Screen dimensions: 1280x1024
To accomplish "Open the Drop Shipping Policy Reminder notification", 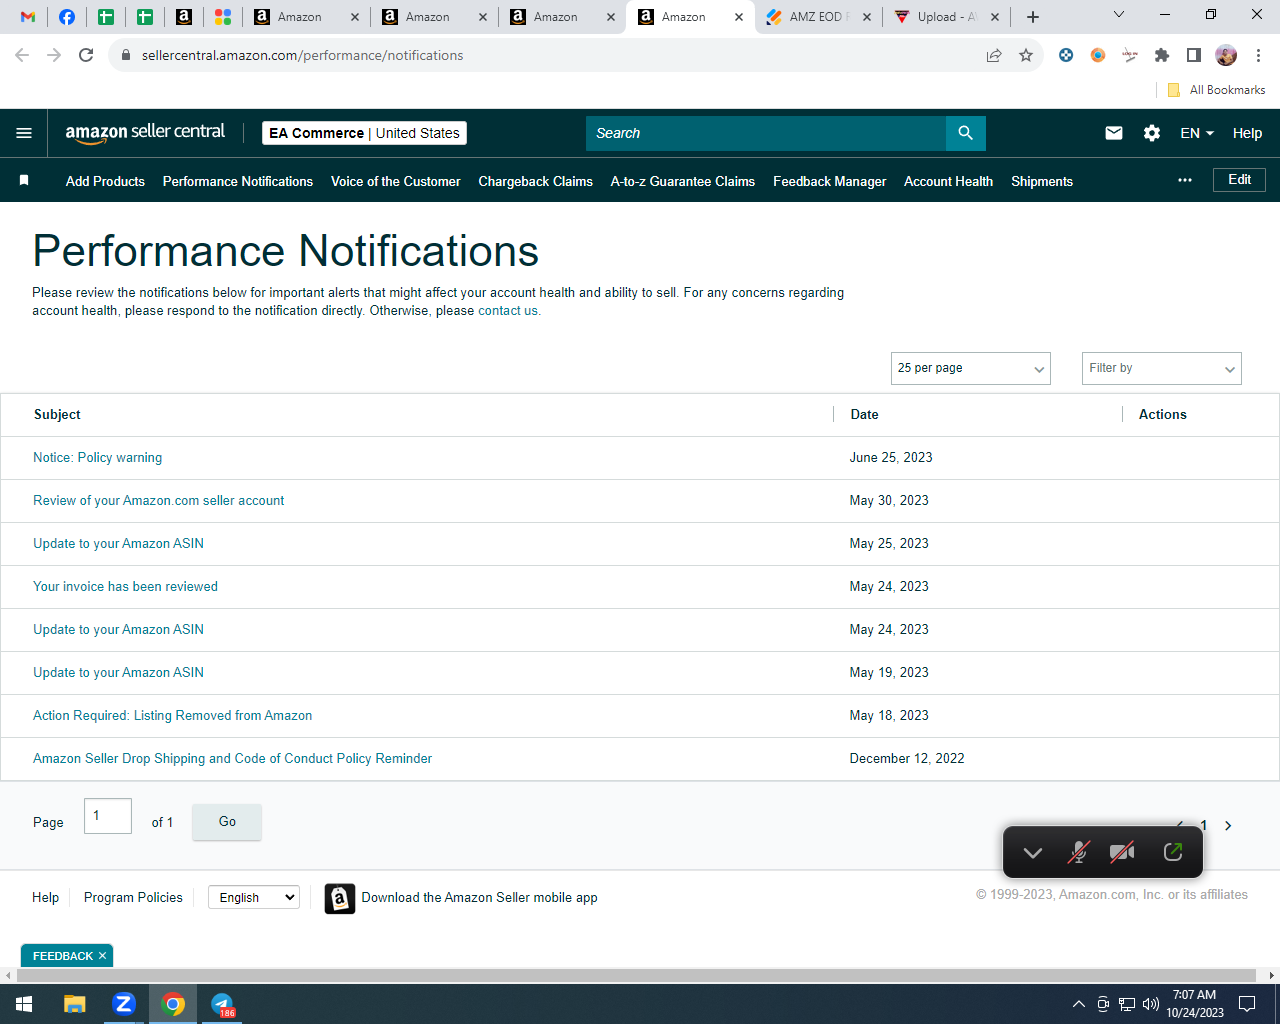I will 232,759.
